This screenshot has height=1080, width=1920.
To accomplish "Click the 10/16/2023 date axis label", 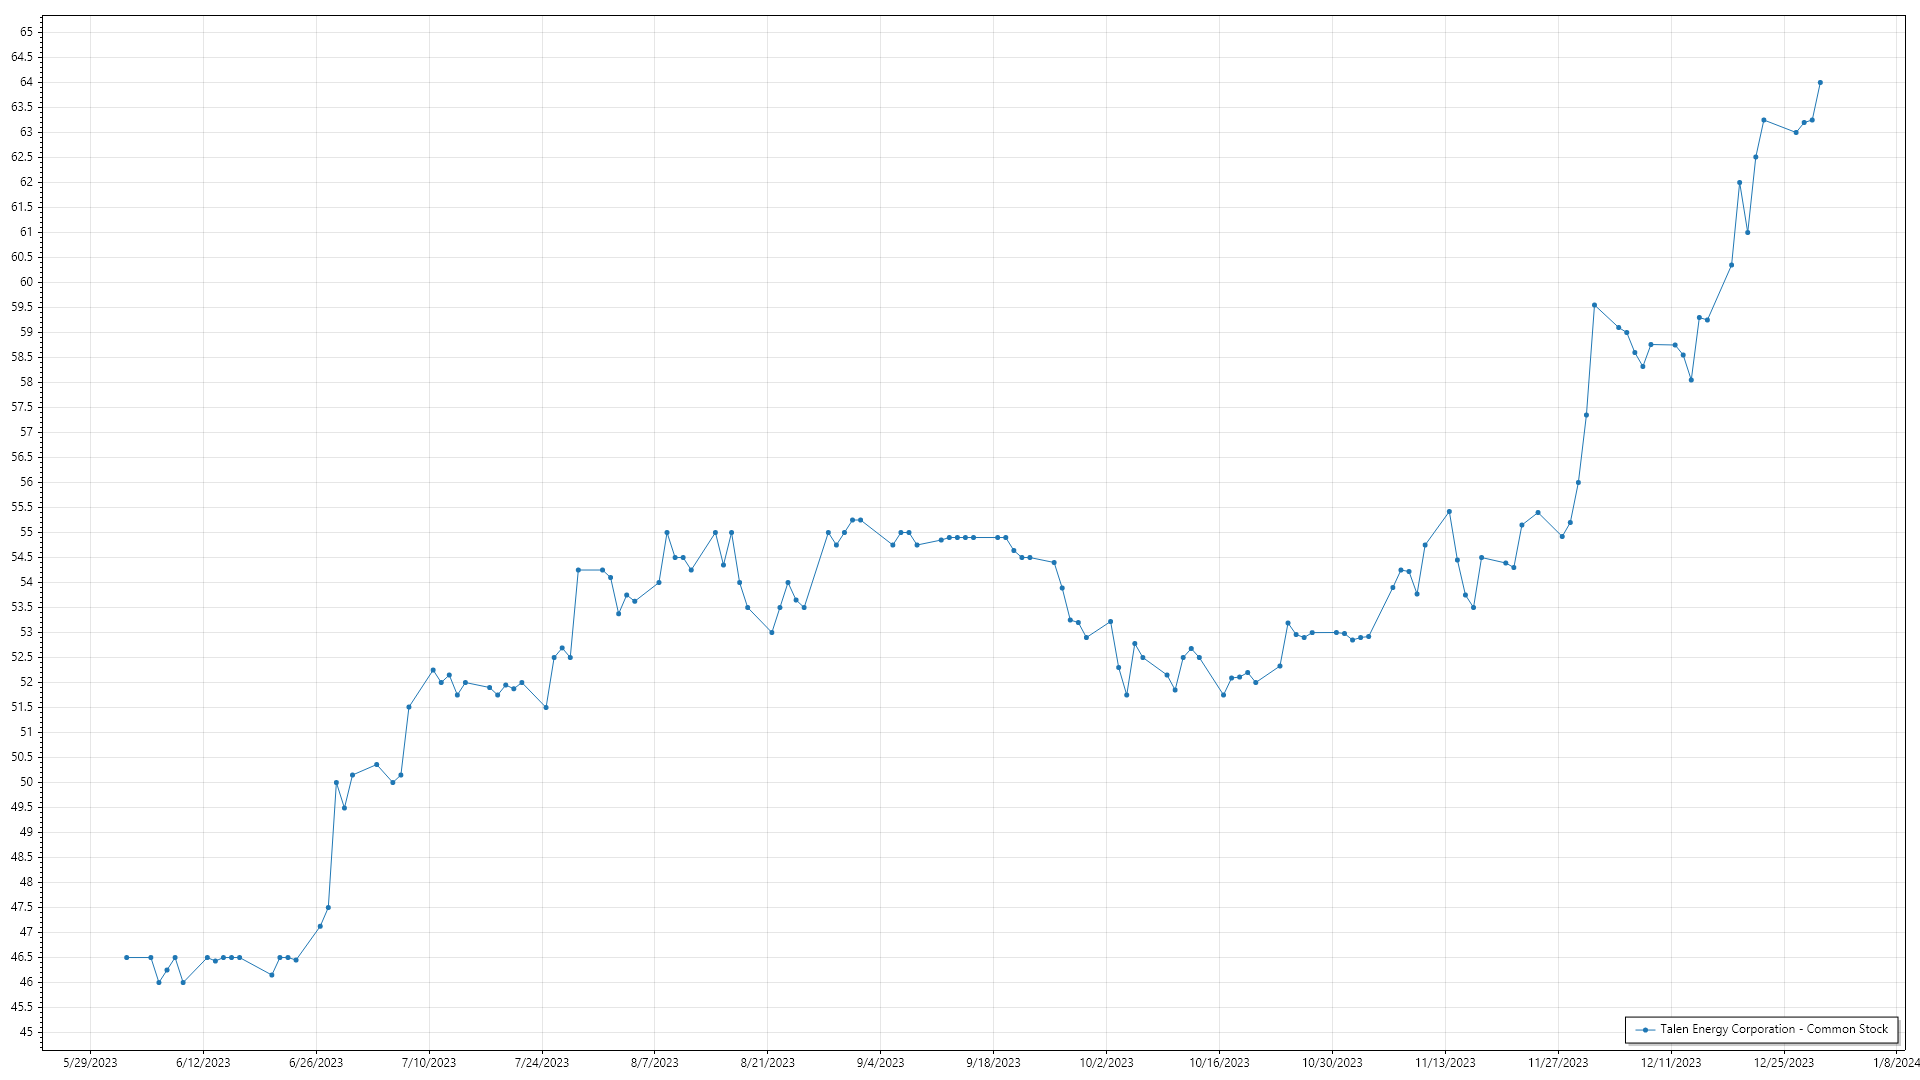I will click(x=1219, y=1063).
